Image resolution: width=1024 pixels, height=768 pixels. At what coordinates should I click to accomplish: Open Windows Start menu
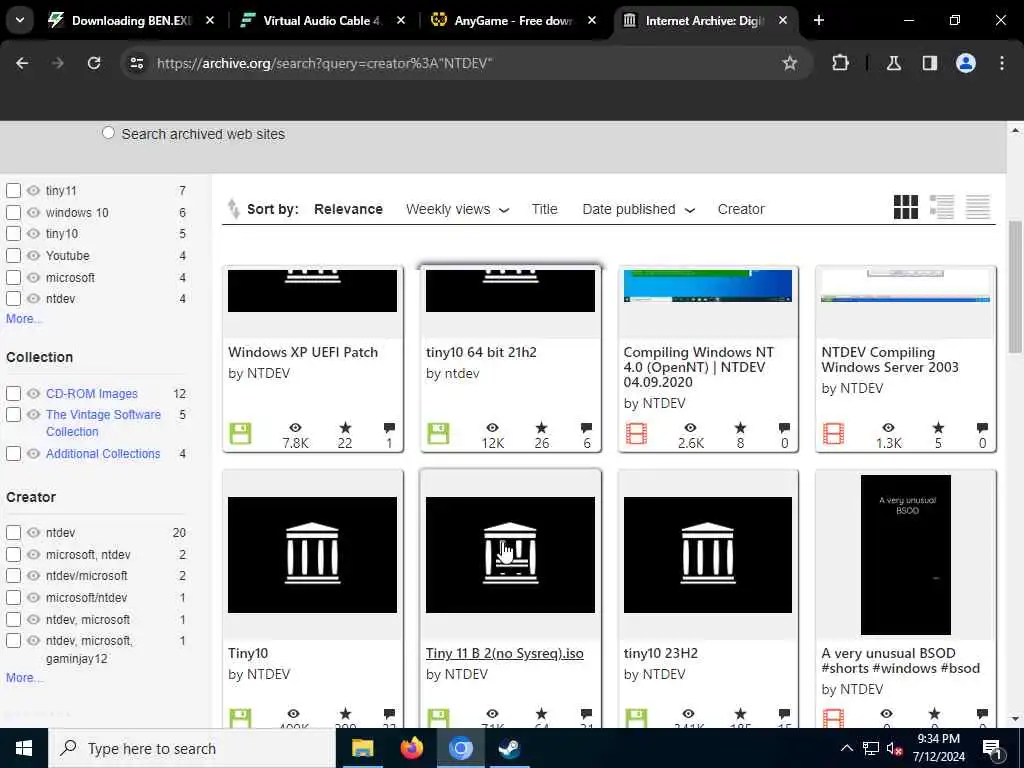[24, 748]
